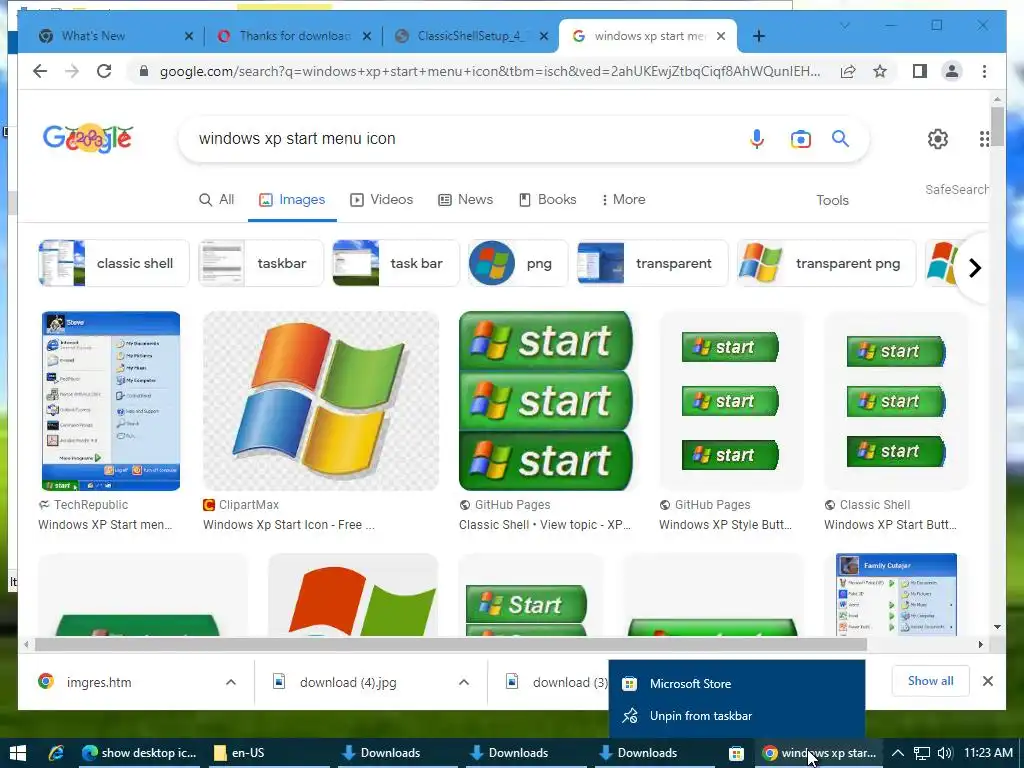Select the Books search tab
The width and height of the screenshot is (1024, 768).
(547, 200)
